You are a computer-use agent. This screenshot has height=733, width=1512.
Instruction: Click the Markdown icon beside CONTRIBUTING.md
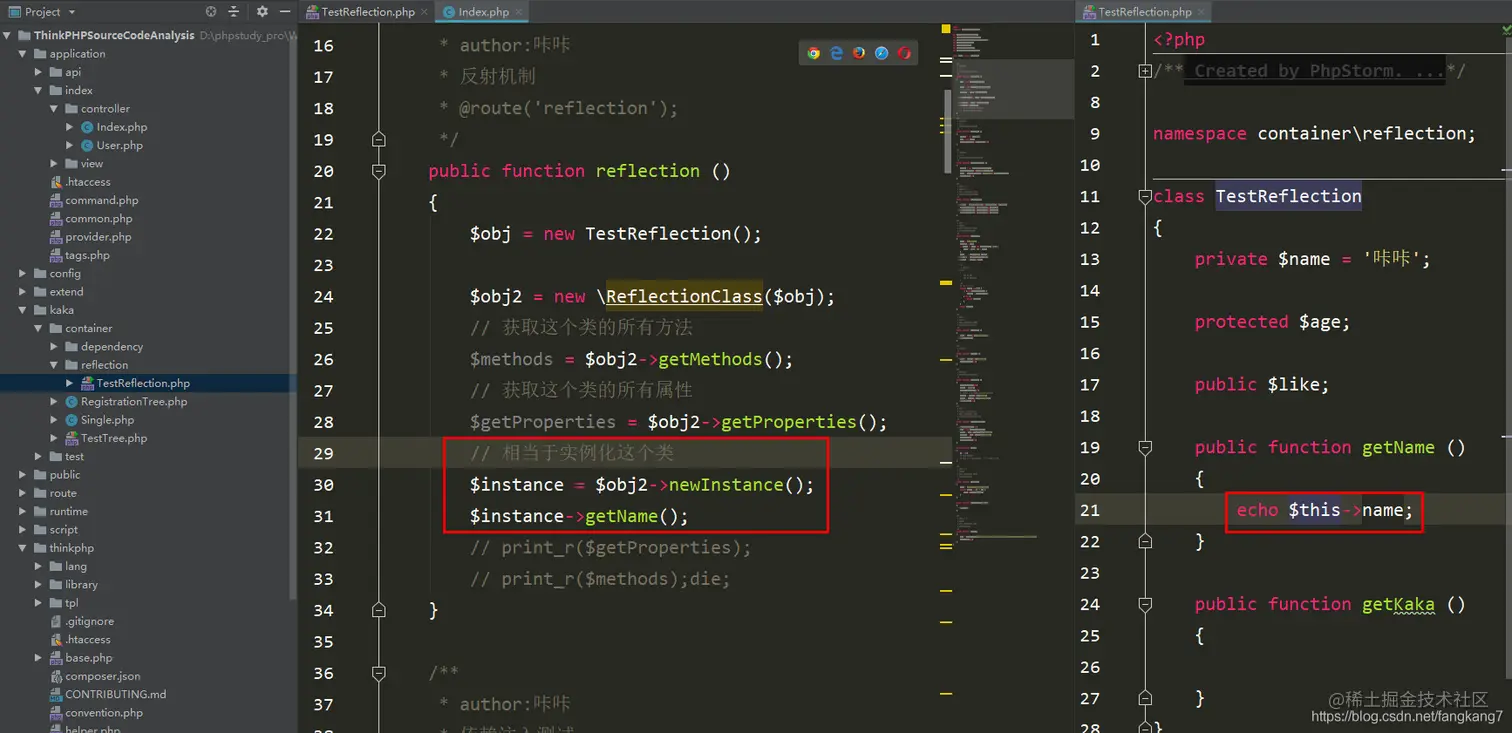coord(56,694)
